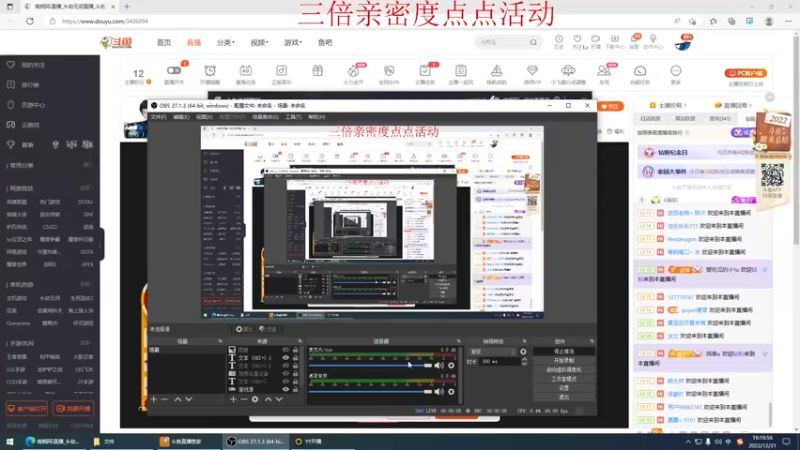Open the streamer task checklist icon
This screenshot has width=800, height=450.
[424, 70]
